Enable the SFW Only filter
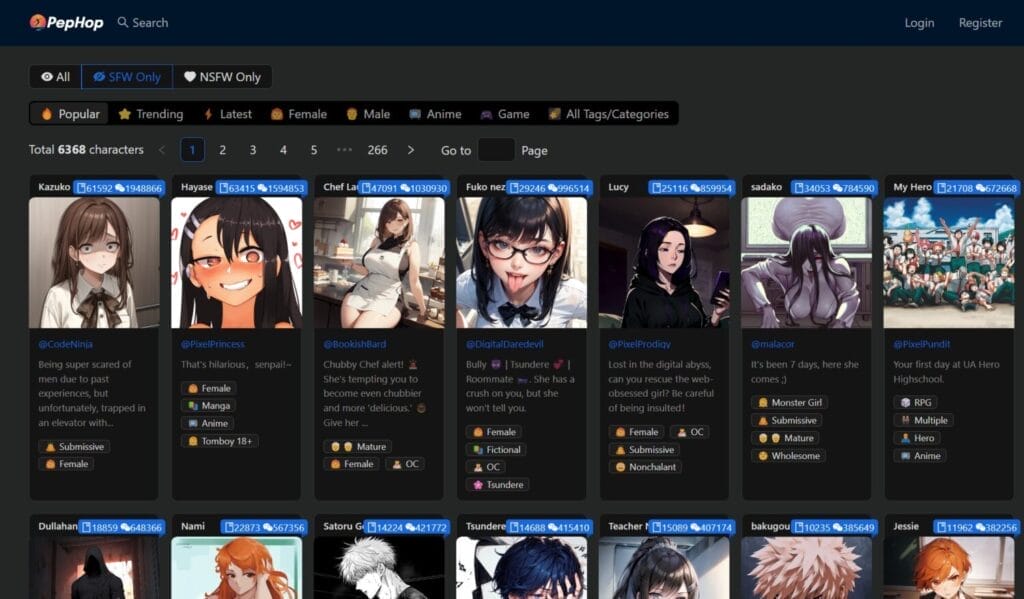1024x599 pixels. point(127,76)
